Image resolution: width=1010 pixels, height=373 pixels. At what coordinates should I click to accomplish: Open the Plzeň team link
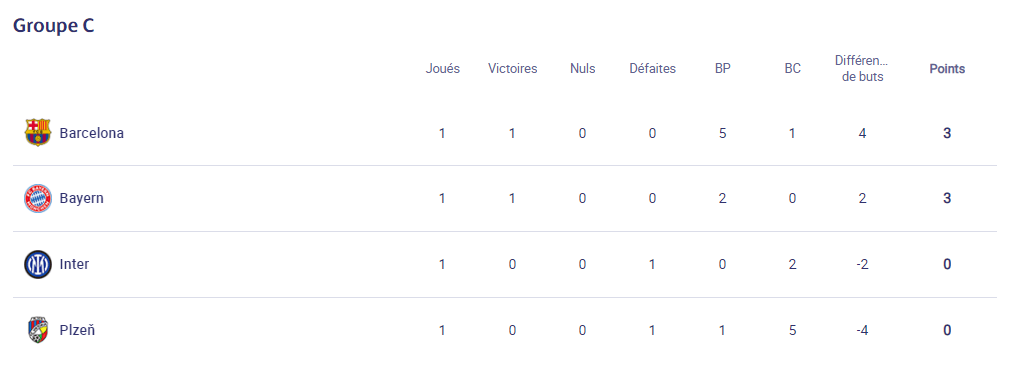click(77, 330)
